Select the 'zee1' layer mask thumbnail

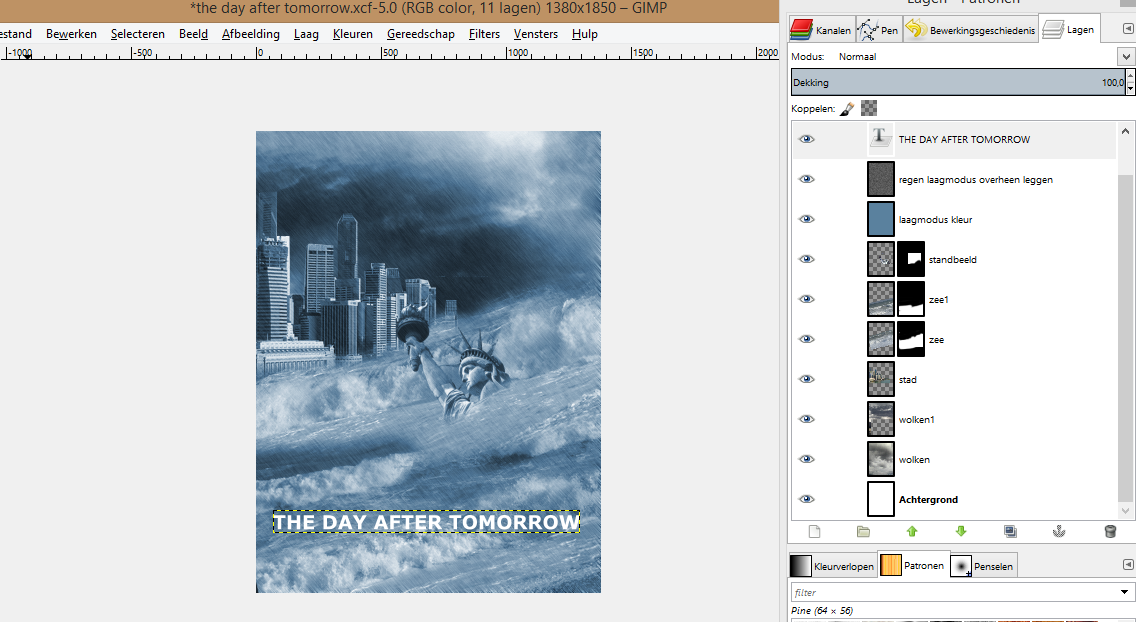tap(911, 299)
